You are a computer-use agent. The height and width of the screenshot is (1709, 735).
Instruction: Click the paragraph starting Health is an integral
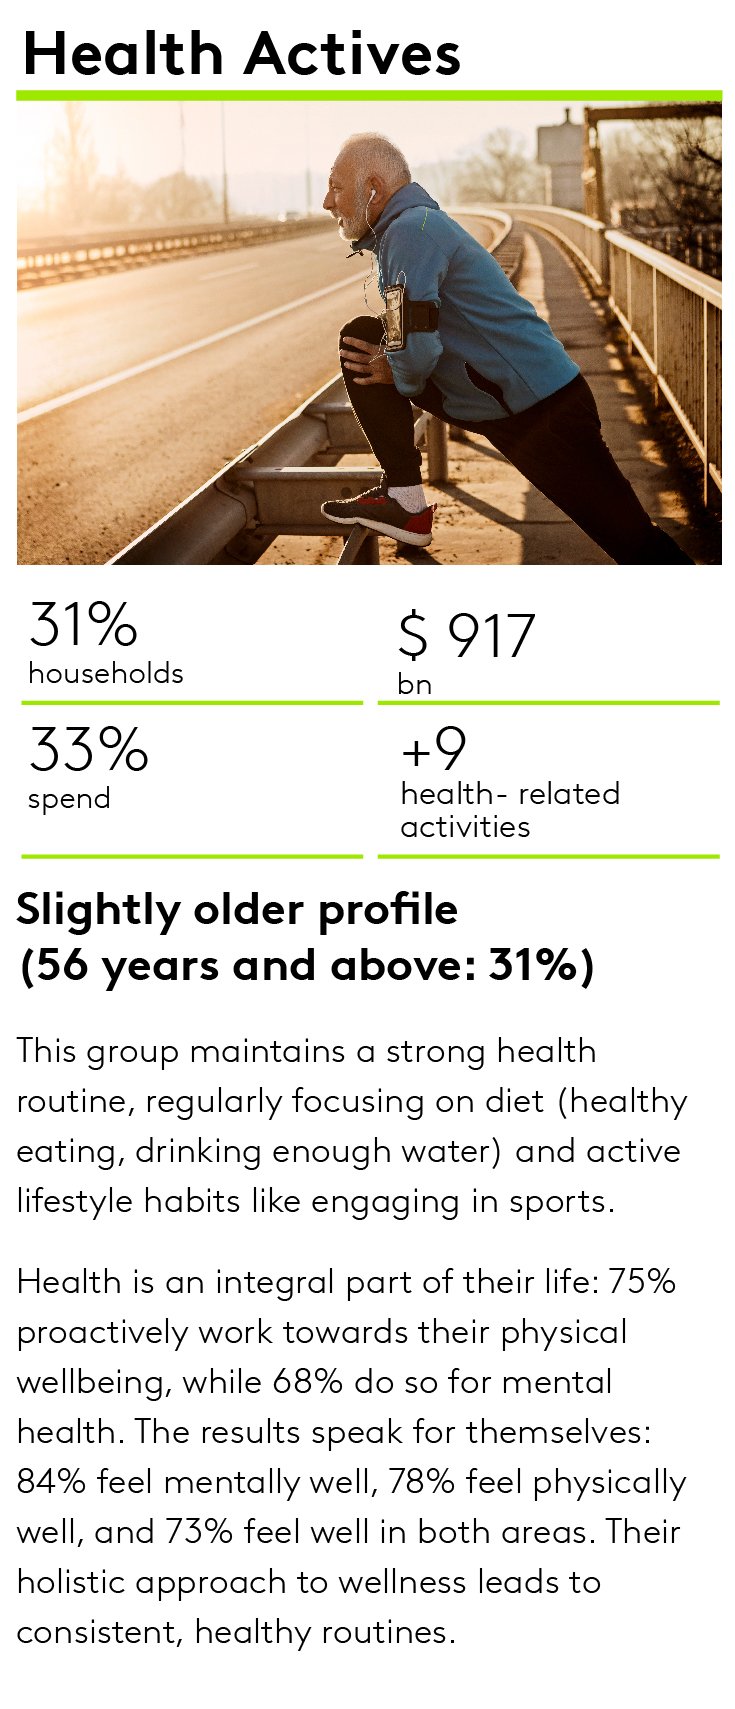352,1456
